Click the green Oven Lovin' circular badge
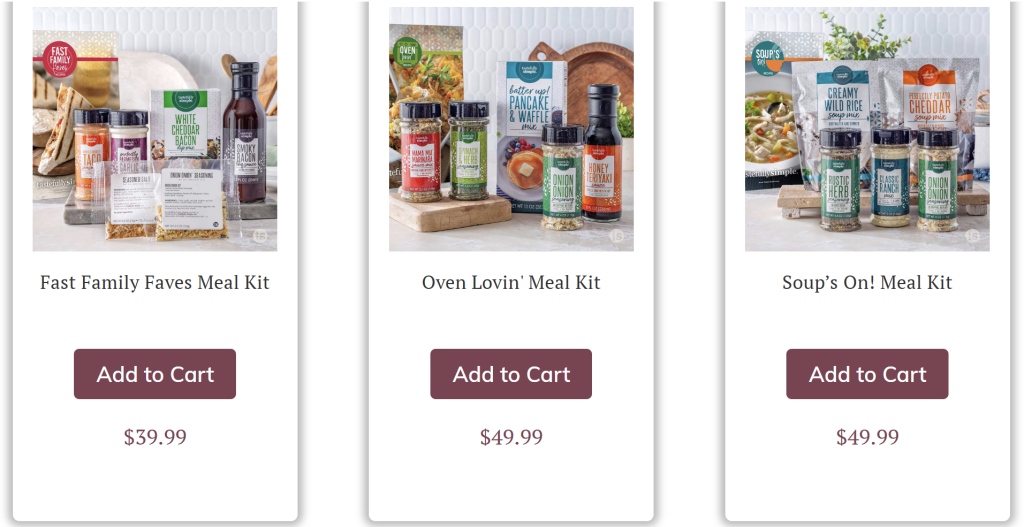The width and height of the screenshot is (1024, 527). tap(407, 52)
